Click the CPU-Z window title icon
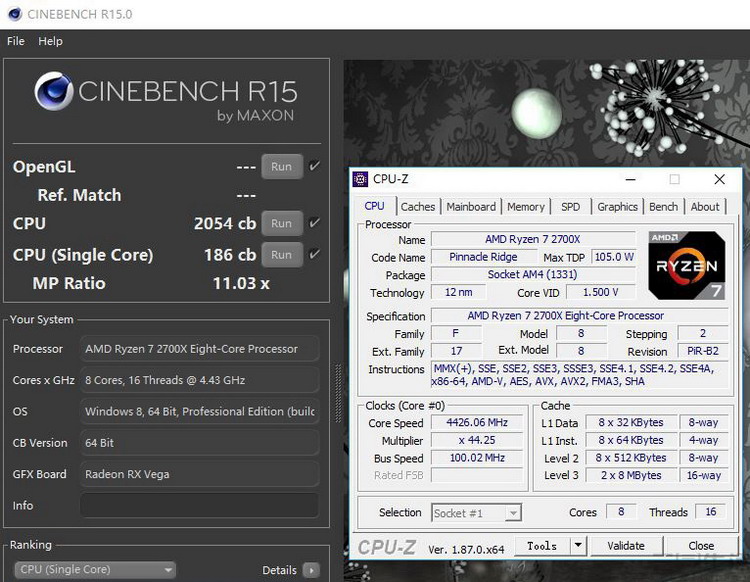750x582 pixels. 360,179
